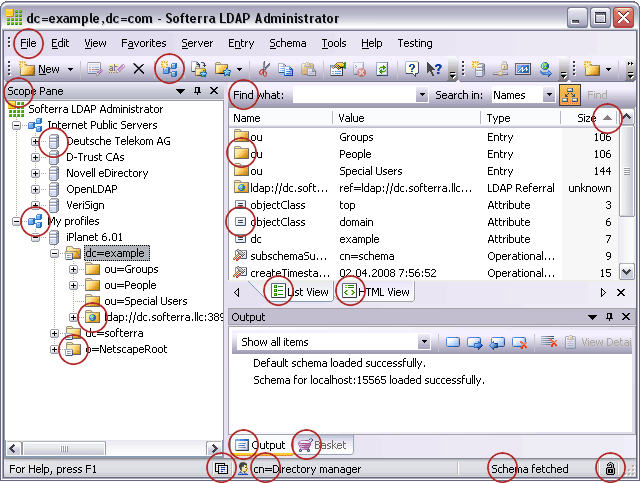The width and height of the screenshot is (640, 483).
Task: Expand the OpenLDAP tree node
Action: pyautogui.click(x=35, y=189)
